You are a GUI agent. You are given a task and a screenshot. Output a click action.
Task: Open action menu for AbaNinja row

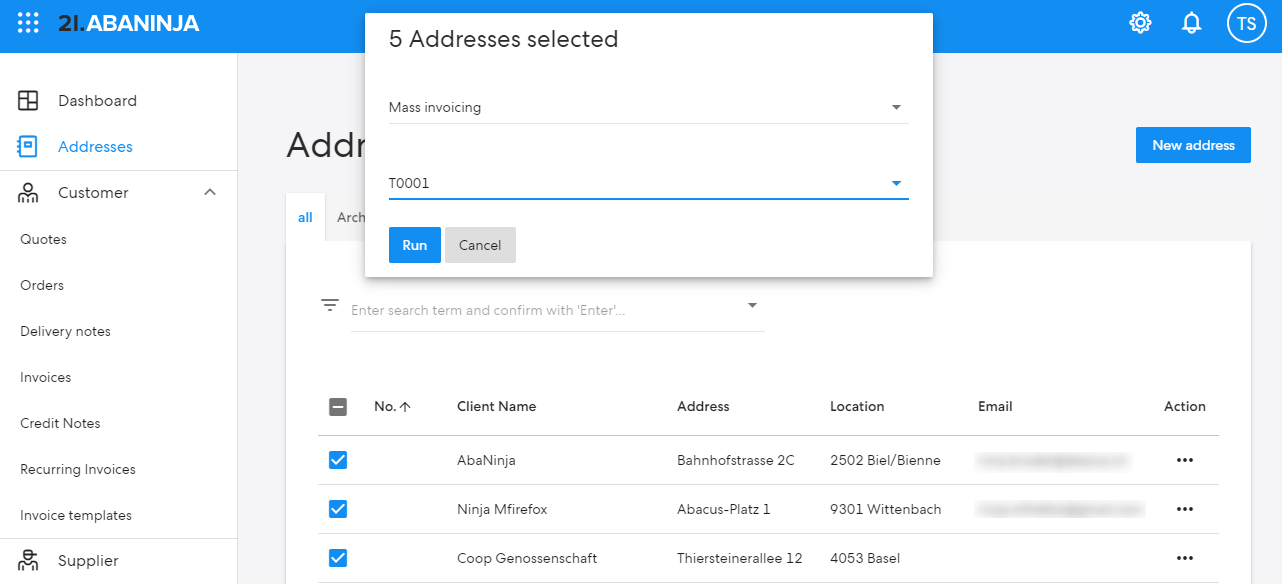coord(1185,460)
